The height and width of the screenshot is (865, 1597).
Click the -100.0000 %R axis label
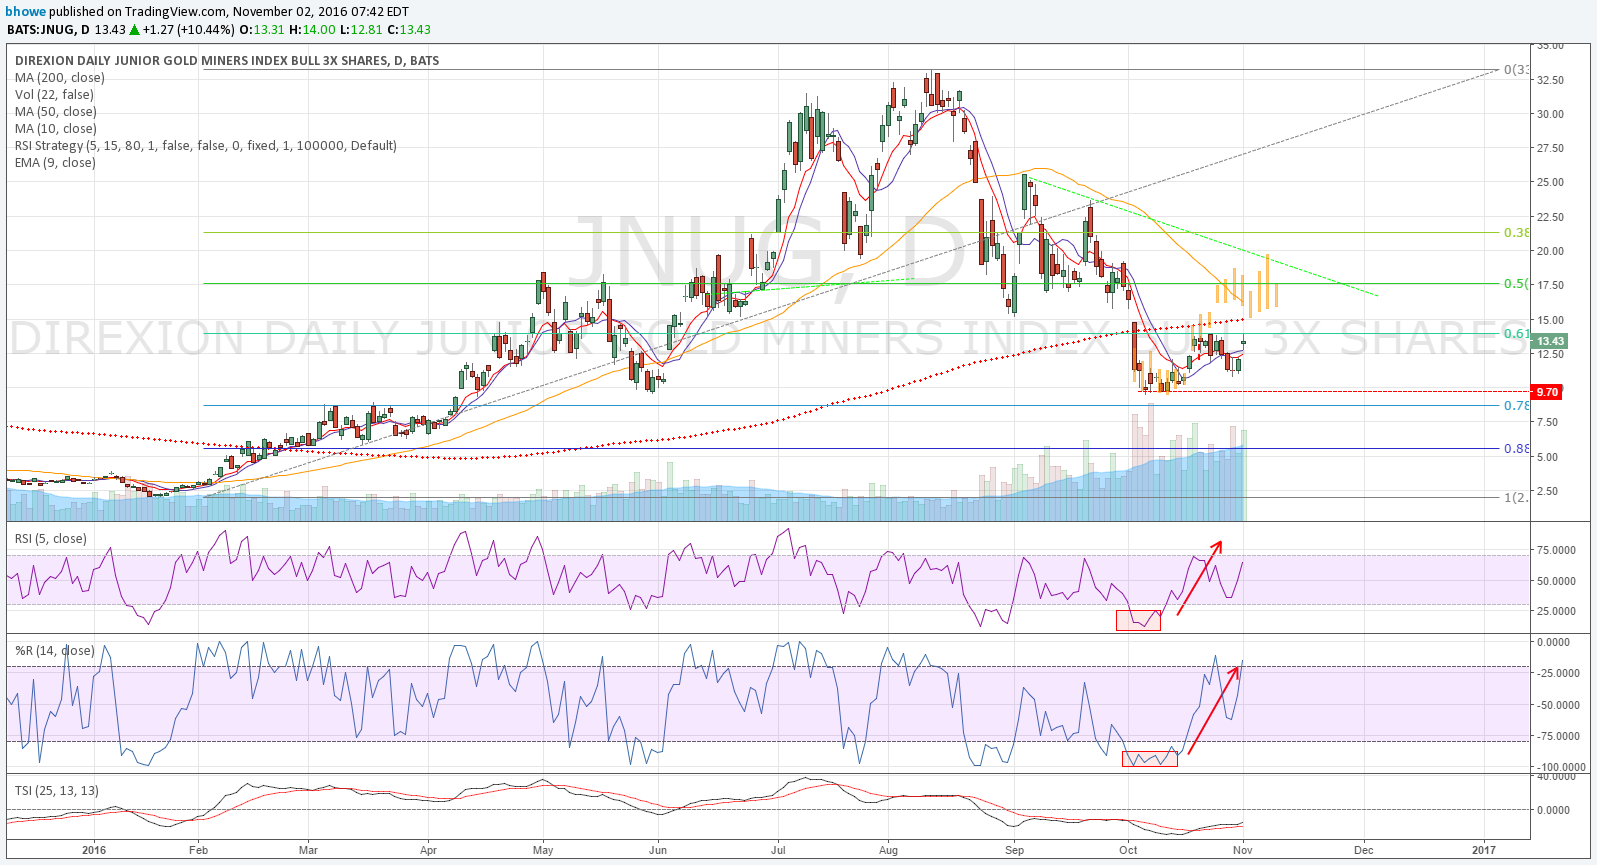[1560, 767]
